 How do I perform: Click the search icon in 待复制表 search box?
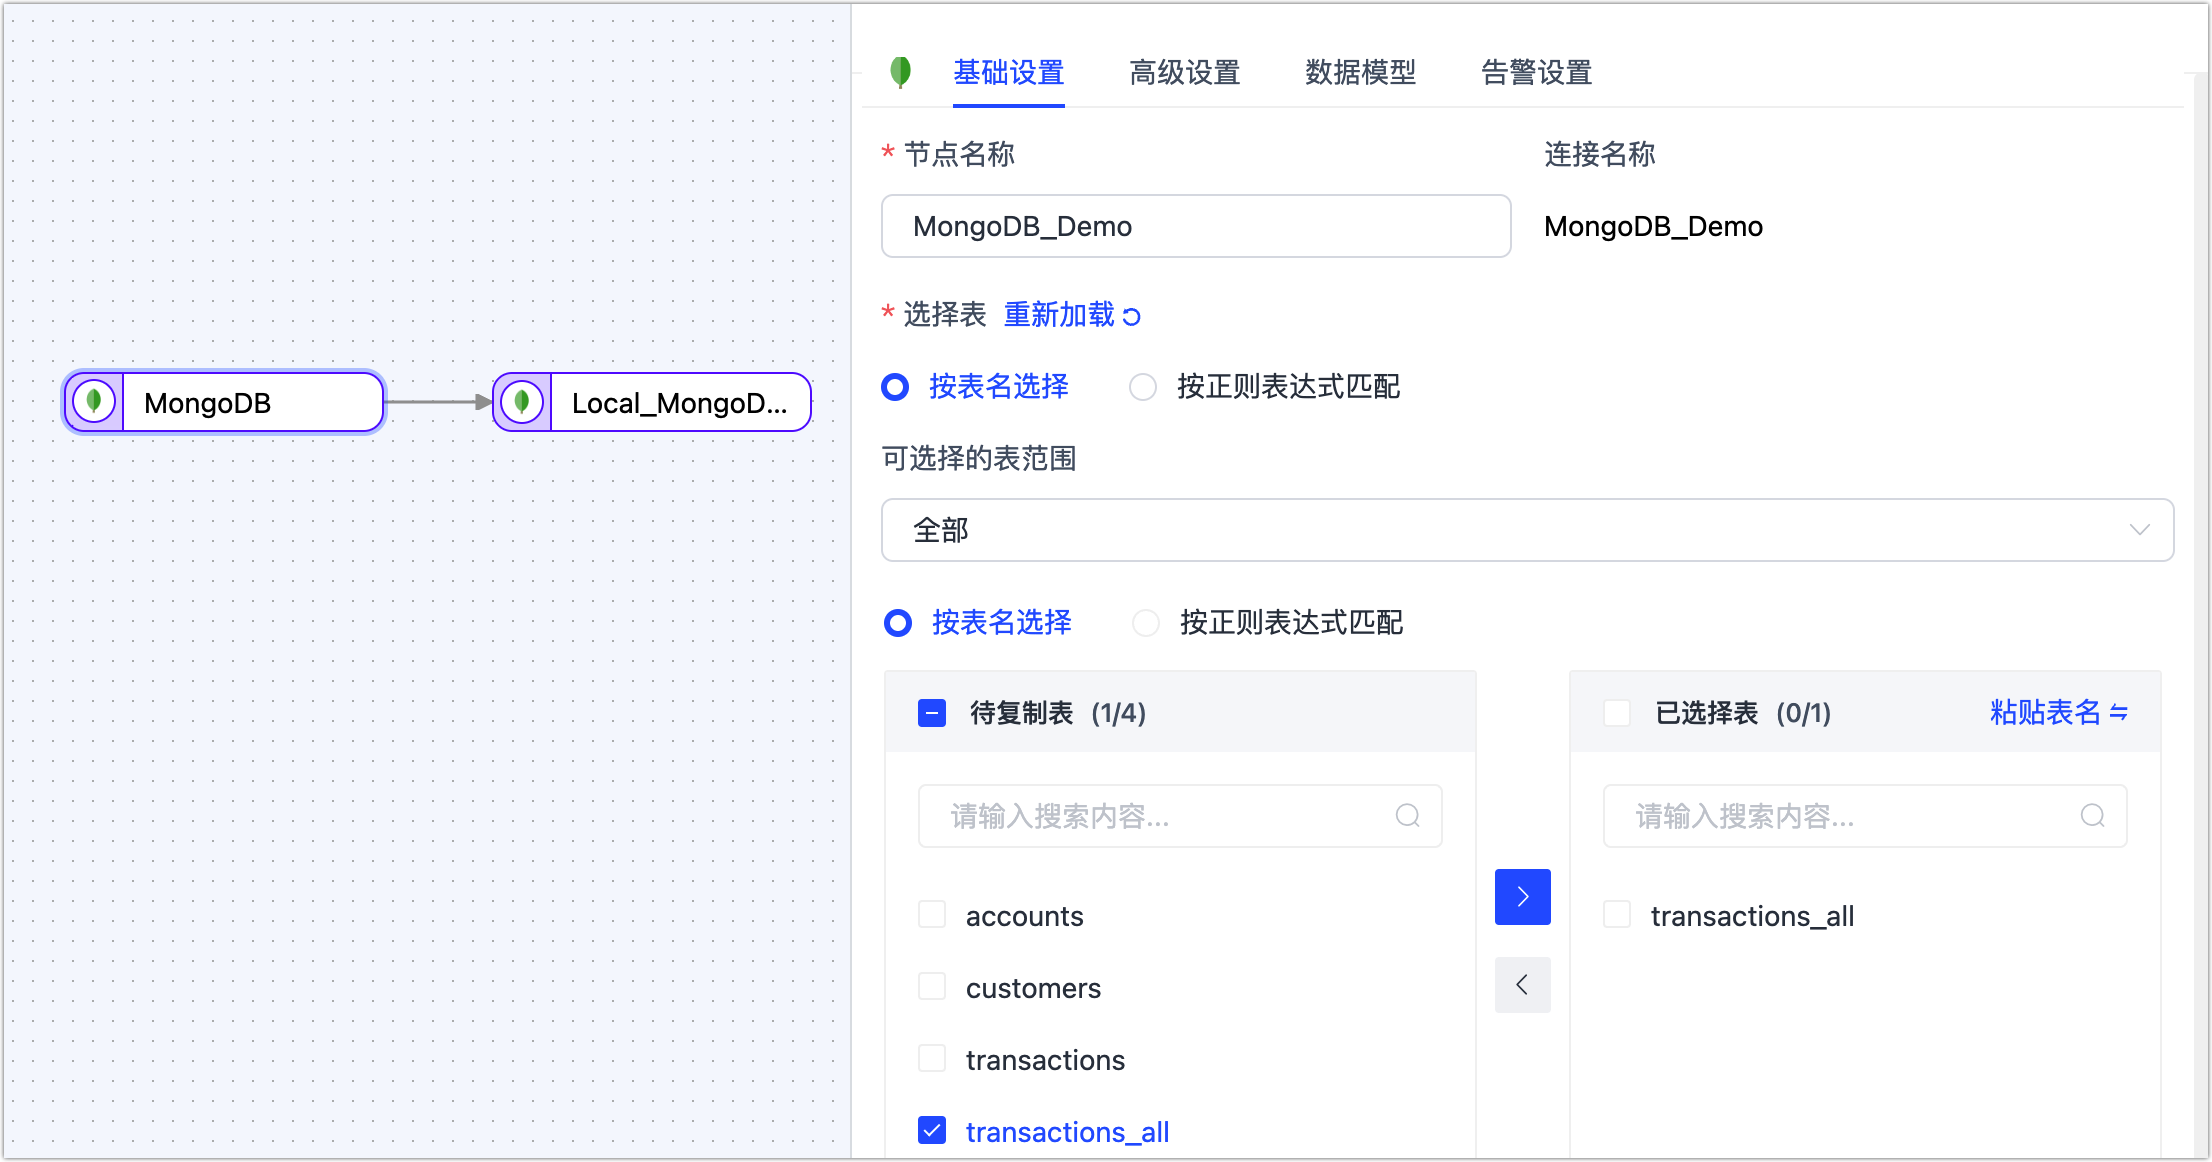click(1407, 816)
